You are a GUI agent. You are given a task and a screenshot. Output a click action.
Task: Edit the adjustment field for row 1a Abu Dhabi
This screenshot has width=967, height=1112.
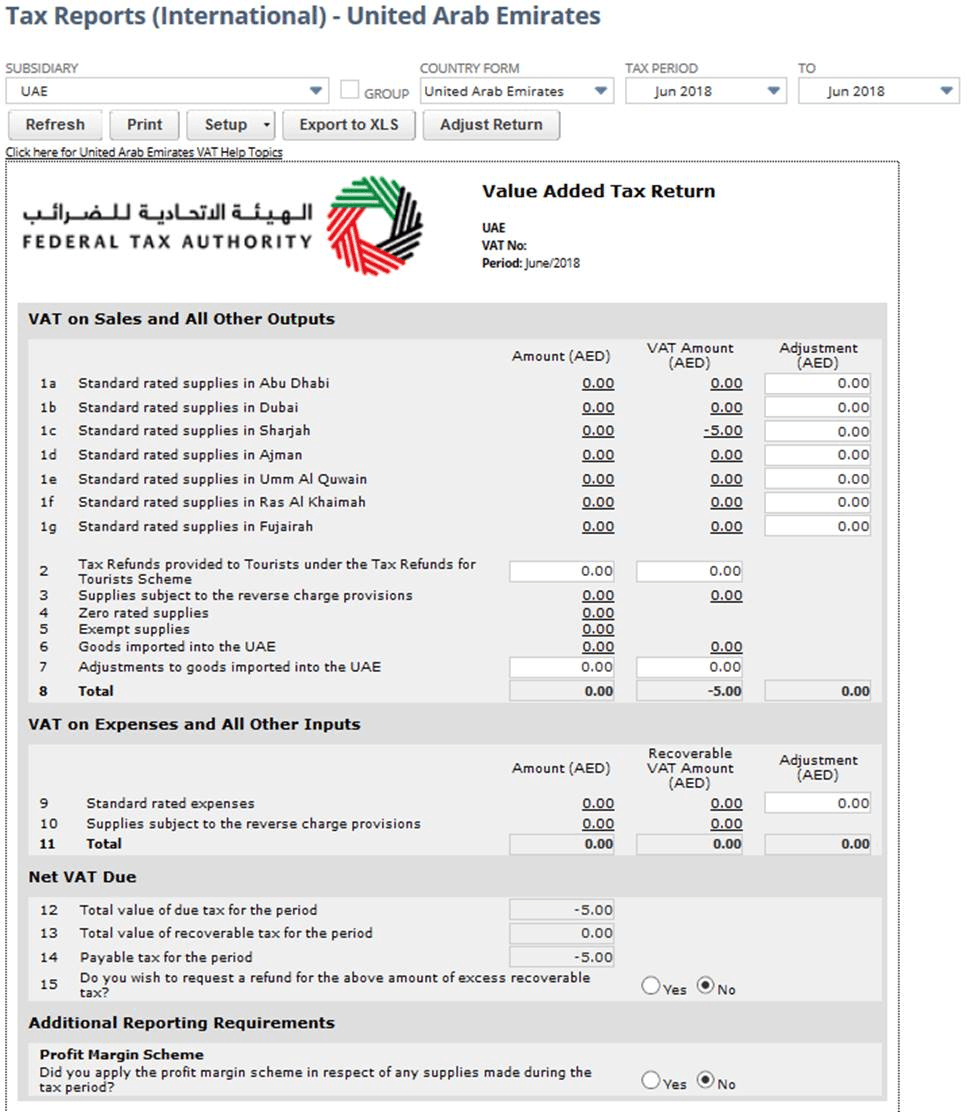pyautogui.click(x=817, y=384)
